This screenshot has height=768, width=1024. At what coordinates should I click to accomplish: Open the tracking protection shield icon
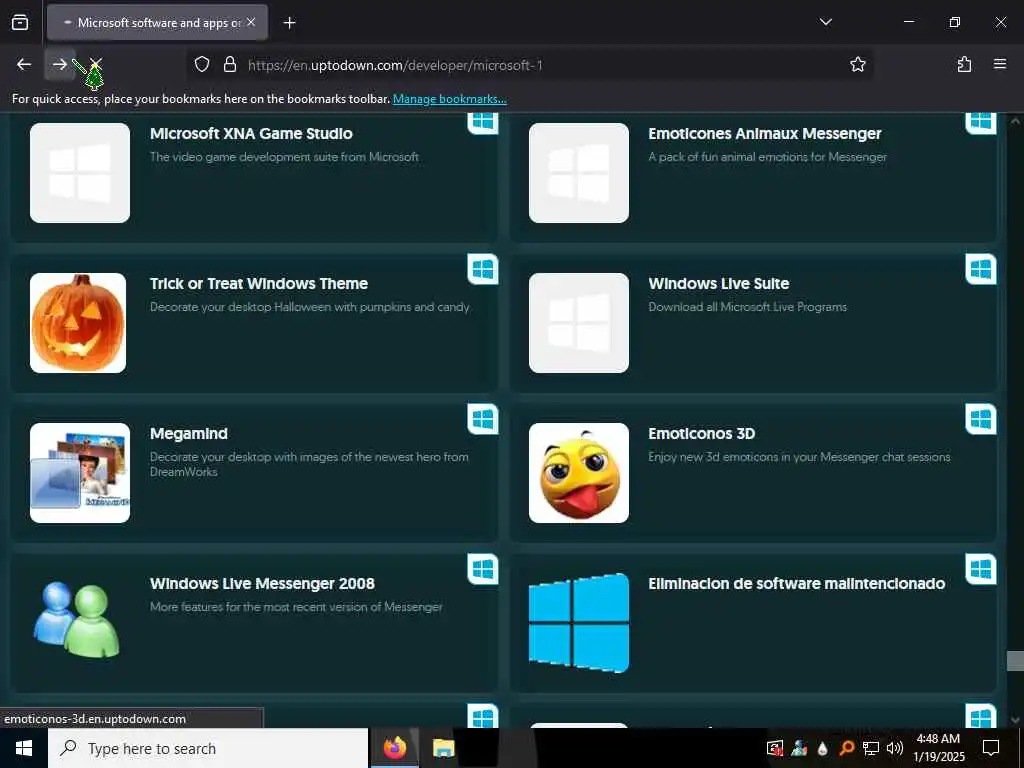pyautogui.click(x=202, y=64)
